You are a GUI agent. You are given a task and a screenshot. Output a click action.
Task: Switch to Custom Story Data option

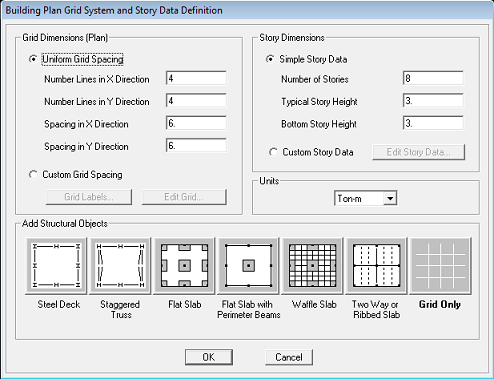coord(273,152)
